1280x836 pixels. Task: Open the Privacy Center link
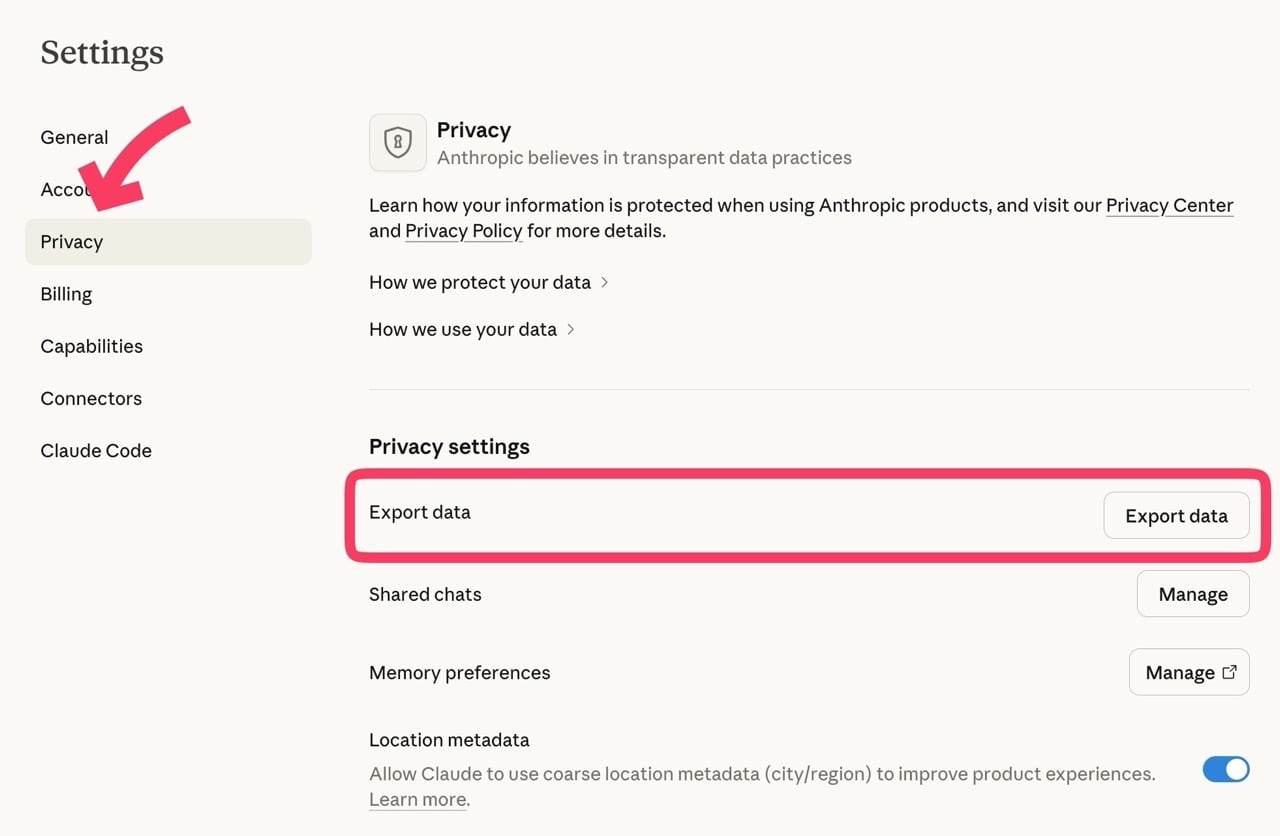tap(1169, 205)
